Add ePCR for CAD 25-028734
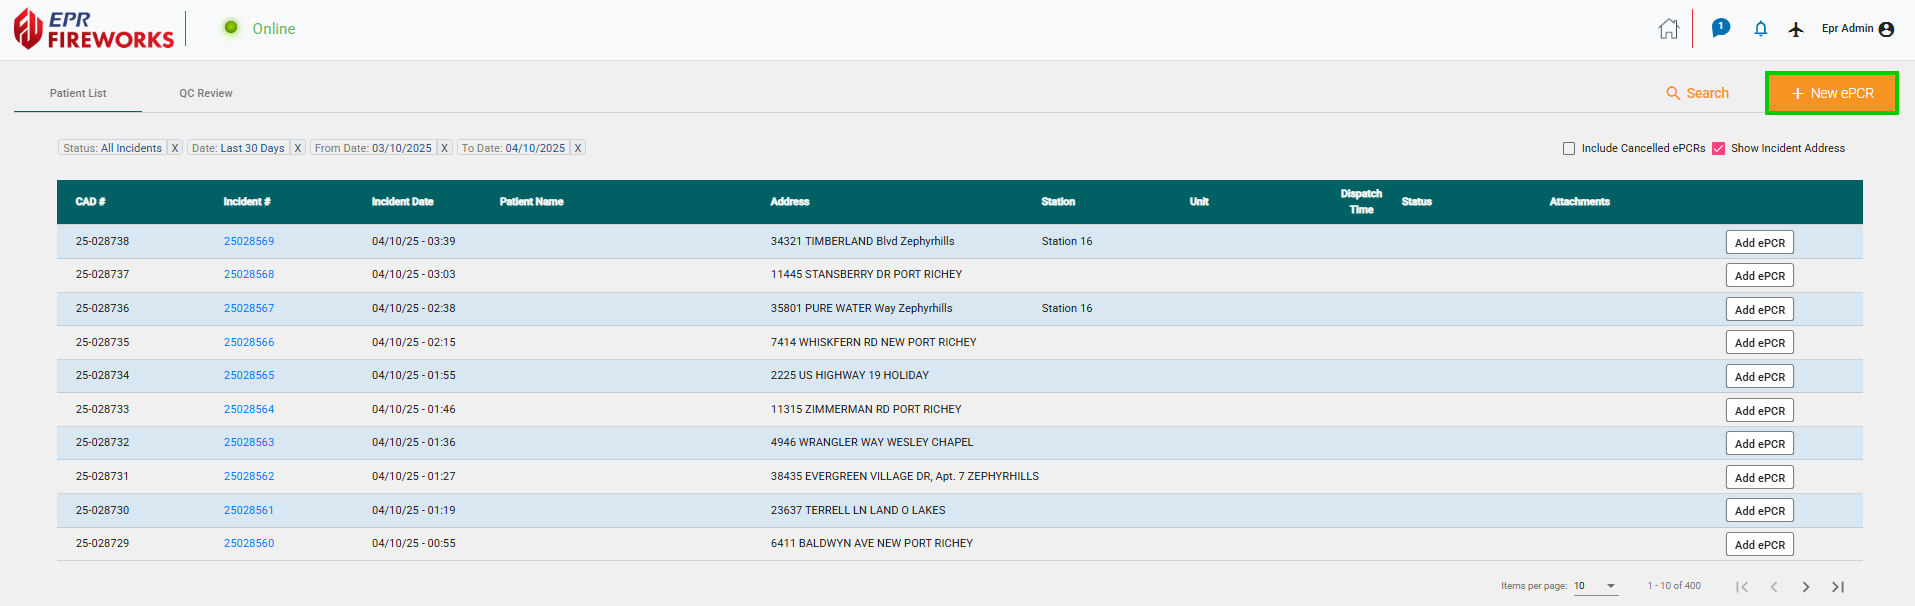 click(1759, 377)
